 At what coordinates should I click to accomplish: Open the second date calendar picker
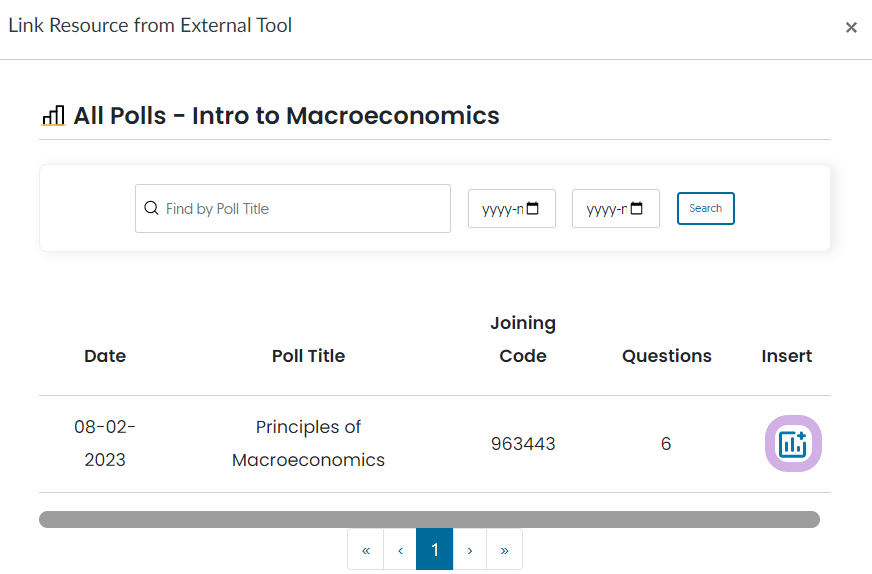637,208
